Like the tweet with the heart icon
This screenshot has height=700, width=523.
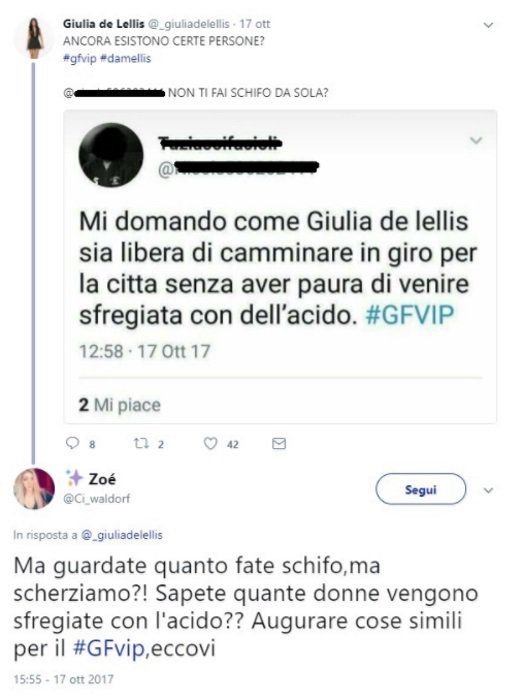(x=210, y=443)
